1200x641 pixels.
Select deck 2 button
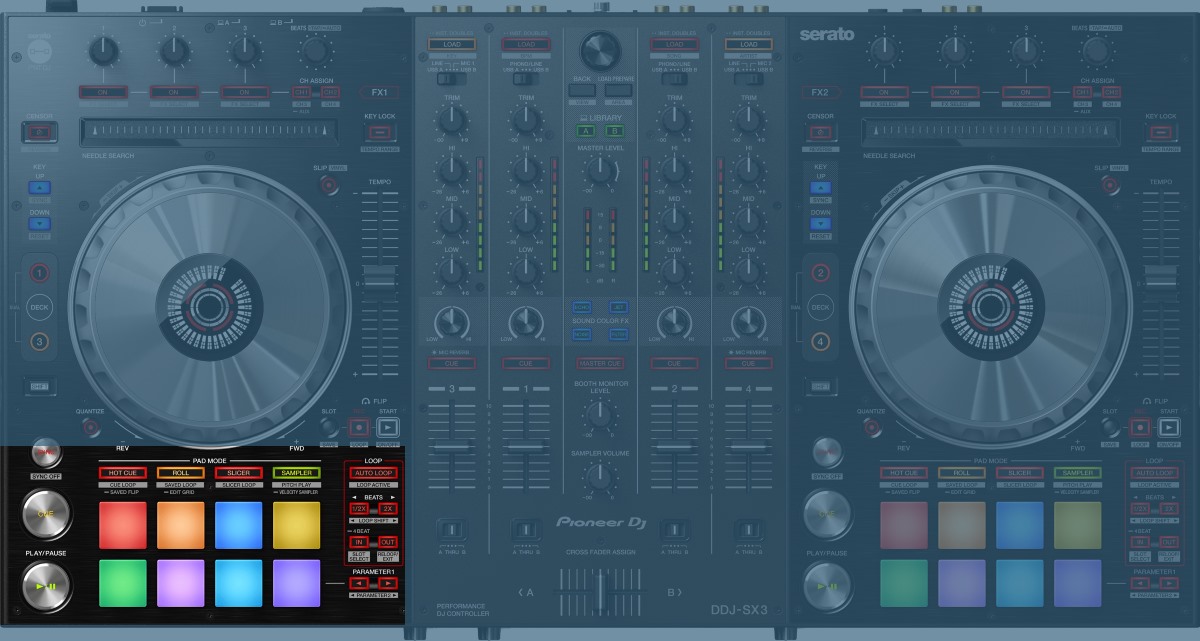click(x=821, y=273)
